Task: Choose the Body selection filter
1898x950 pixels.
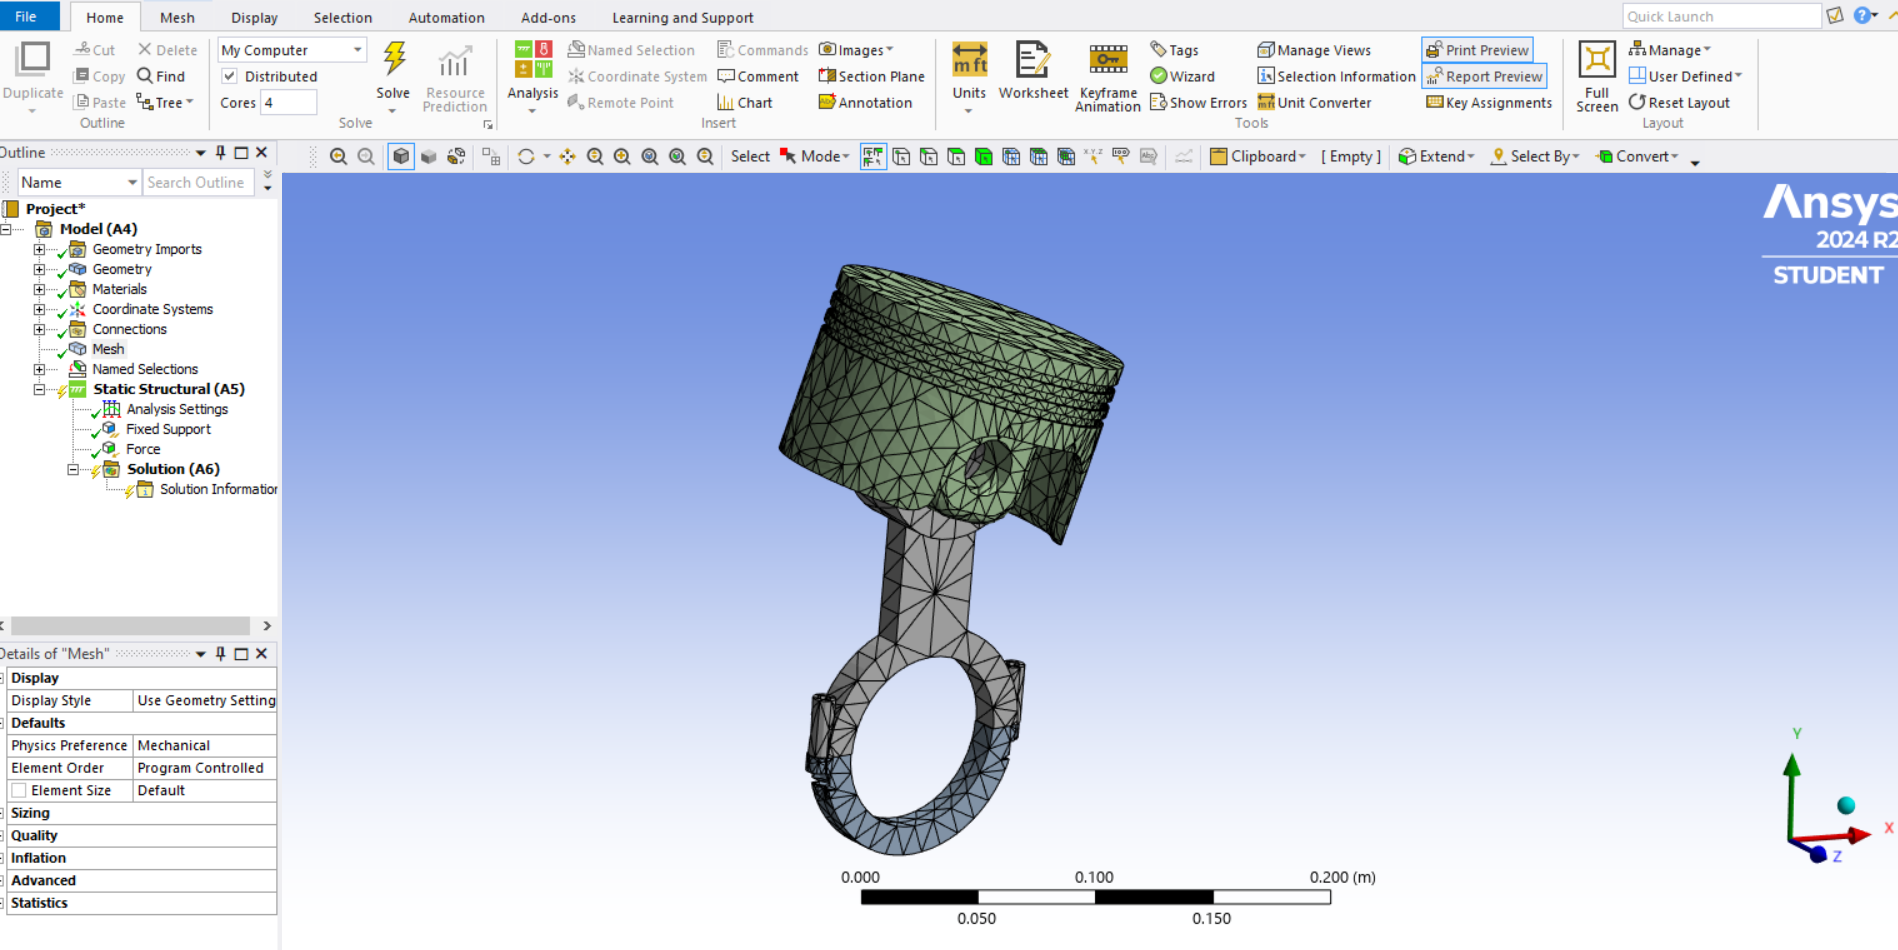Action: tap(984, 157)
